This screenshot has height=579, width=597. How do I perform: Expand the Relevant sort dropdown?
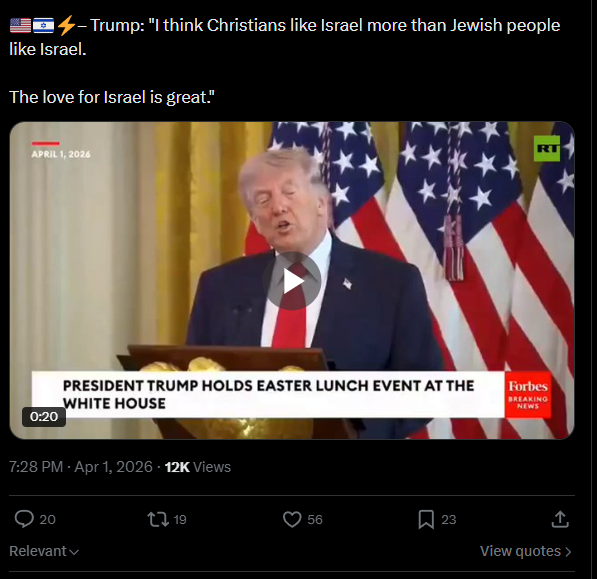pos(44,551)
